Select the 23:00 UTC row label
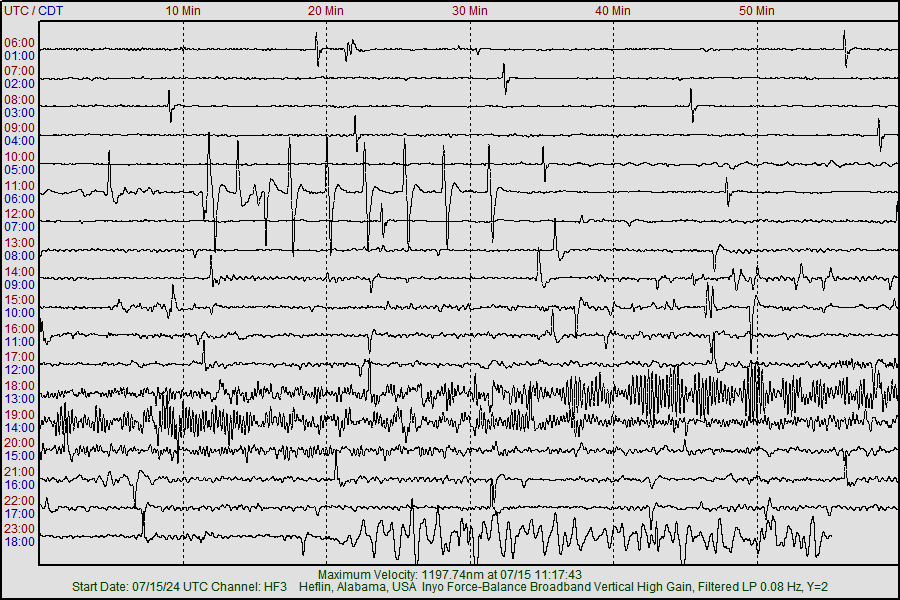The width and height of the screenshot is (900, 600). pos(20,529)
